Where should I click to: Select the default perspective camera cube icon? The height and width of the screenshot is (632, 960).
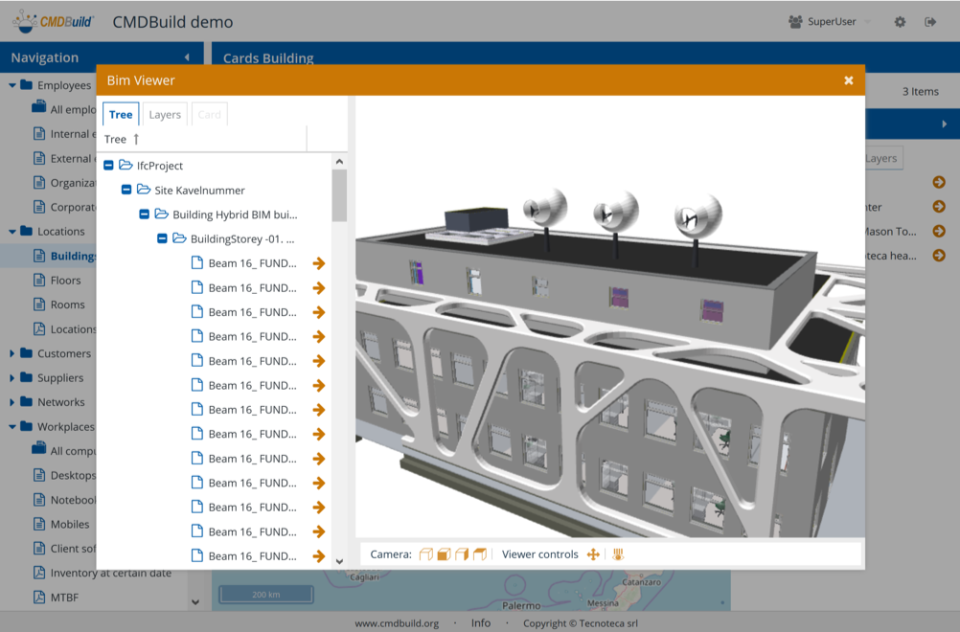click(x=426, y=554)
